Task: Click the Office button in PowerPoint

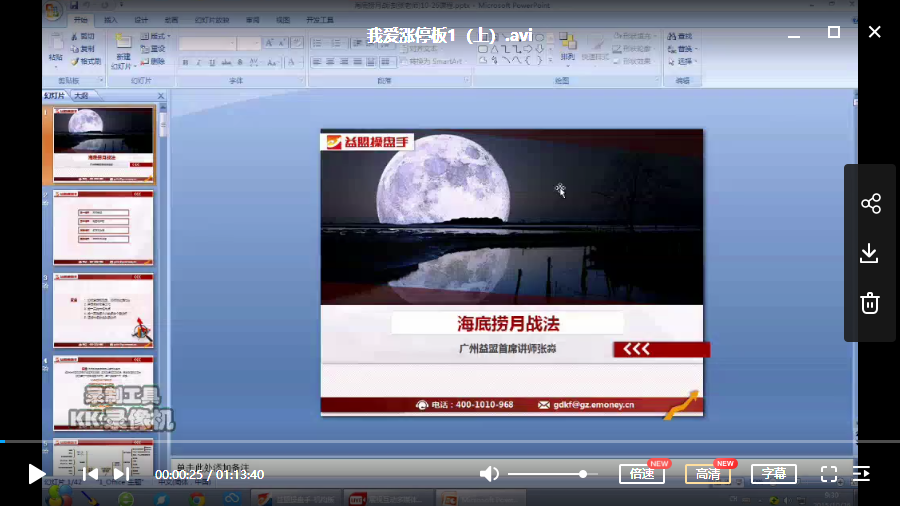Action: pyautogui.click(x=53, y=10)
